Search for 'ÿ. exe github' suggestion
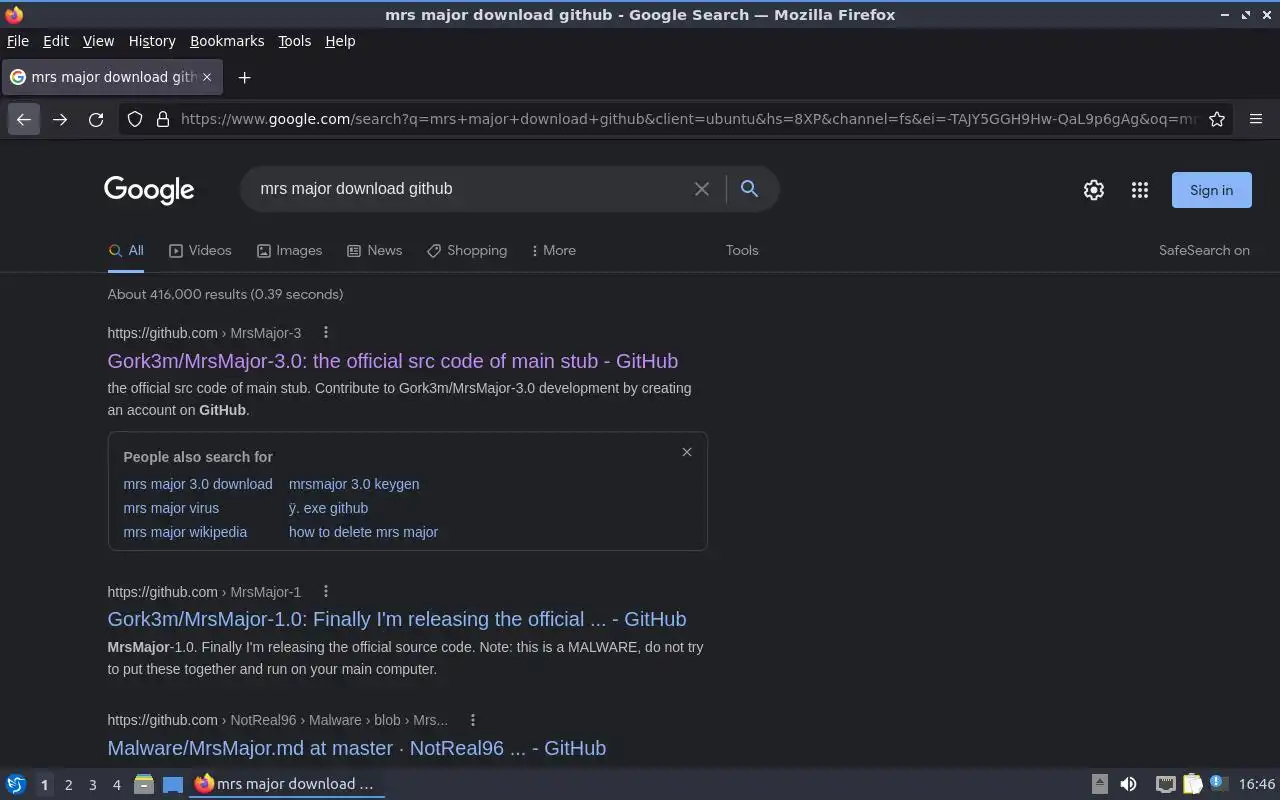1280x800 pixels. [329, 508]
